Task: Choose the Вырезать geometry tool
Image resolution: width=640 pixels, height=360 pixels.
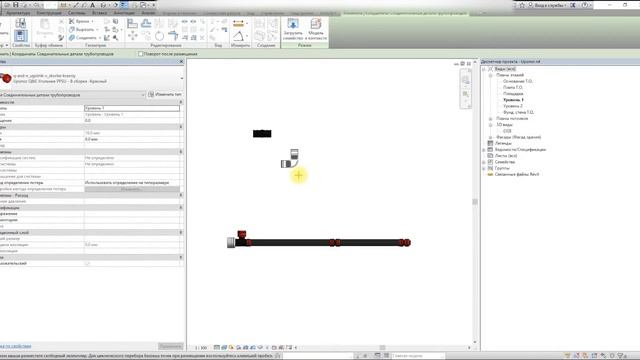Action: click(x=84, y=29)
